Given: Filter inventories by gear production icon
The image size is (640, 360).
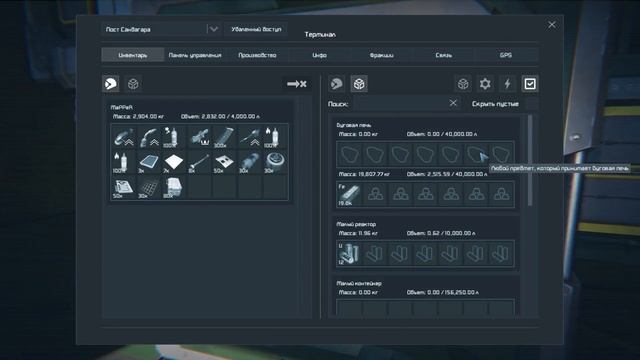Looking at the screenshot, I should click(x=485, y=84).
